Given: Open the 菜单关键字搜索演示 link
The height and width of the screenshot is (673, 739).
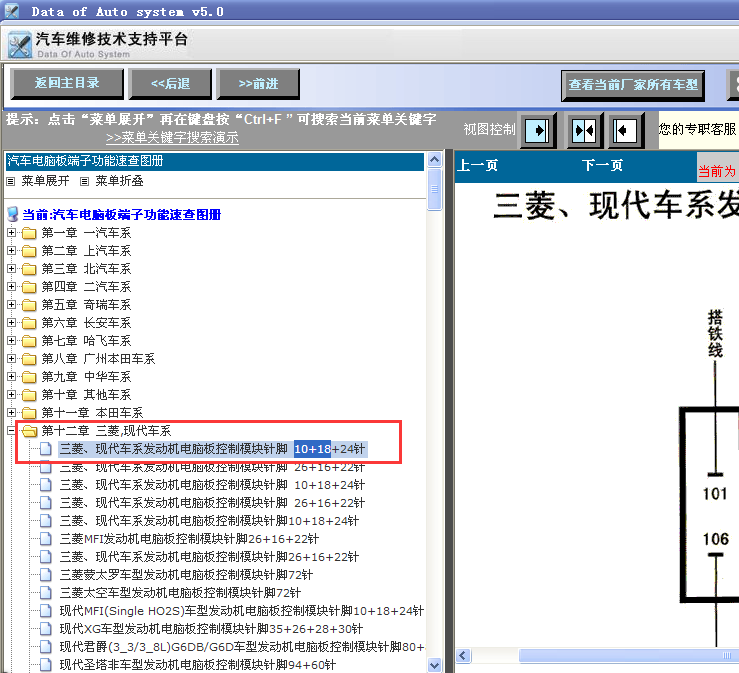Looking at the screenshot, I should (x=172, y=138).
